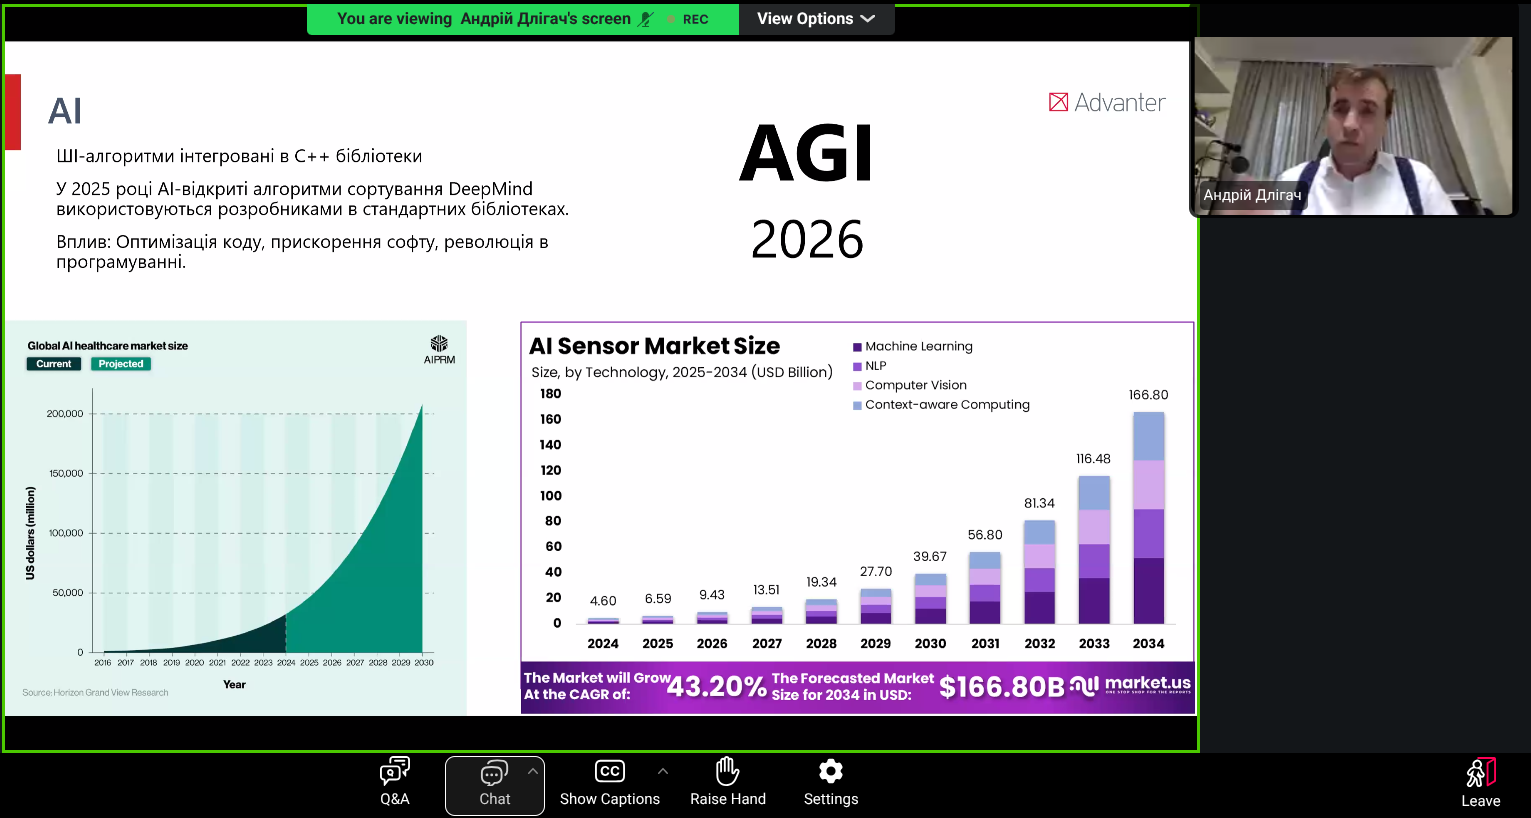Click the AIPRM logo on the healthcare chart
This screenshot has height=818, width=1531.
click(x=439, y=349)
